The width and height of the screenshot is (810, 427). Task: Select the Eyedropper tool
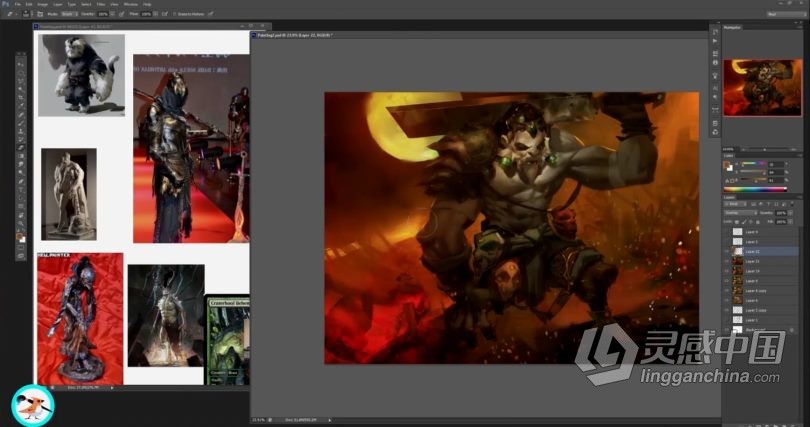(x=20, y=106)
